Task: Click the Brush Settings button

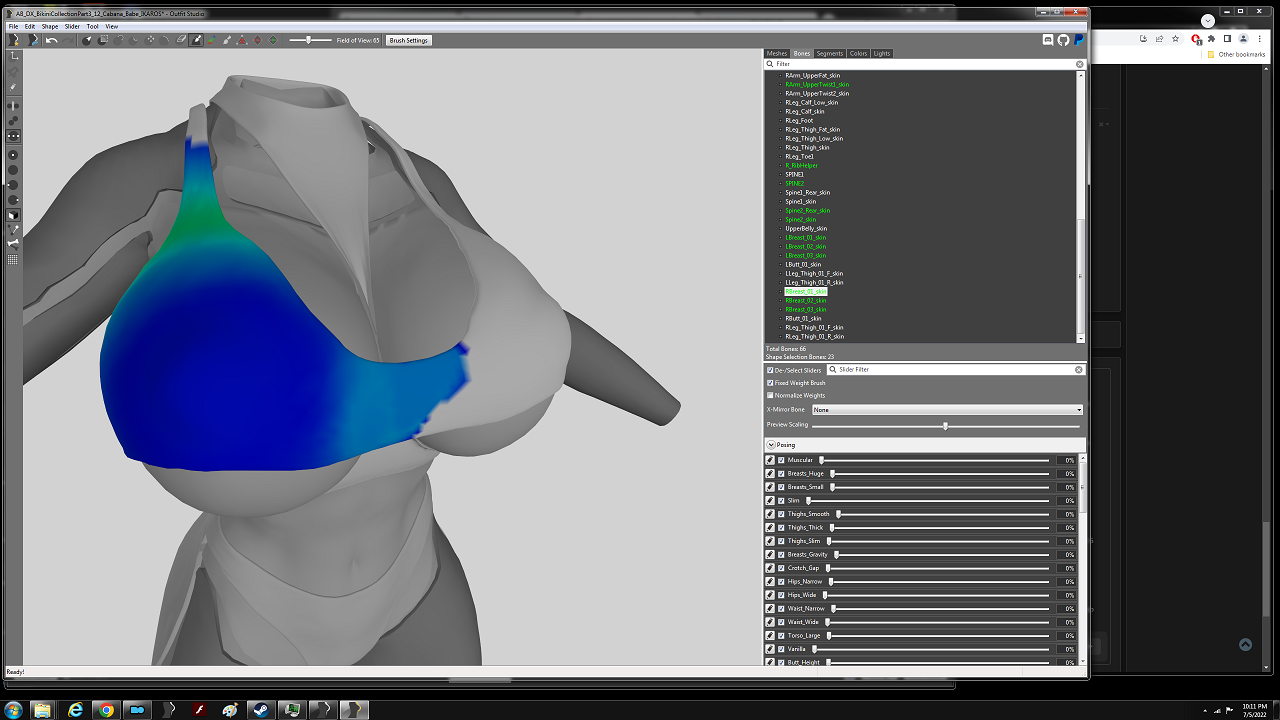Action: click(408, 40)
